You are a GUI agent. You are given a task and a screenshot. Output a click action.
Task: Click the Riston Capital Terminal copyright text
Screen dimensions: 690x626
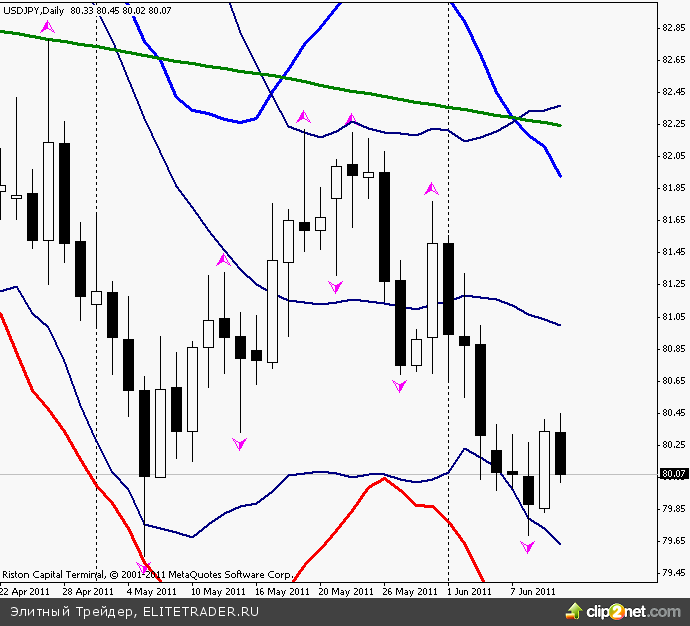tap(147, 575)
